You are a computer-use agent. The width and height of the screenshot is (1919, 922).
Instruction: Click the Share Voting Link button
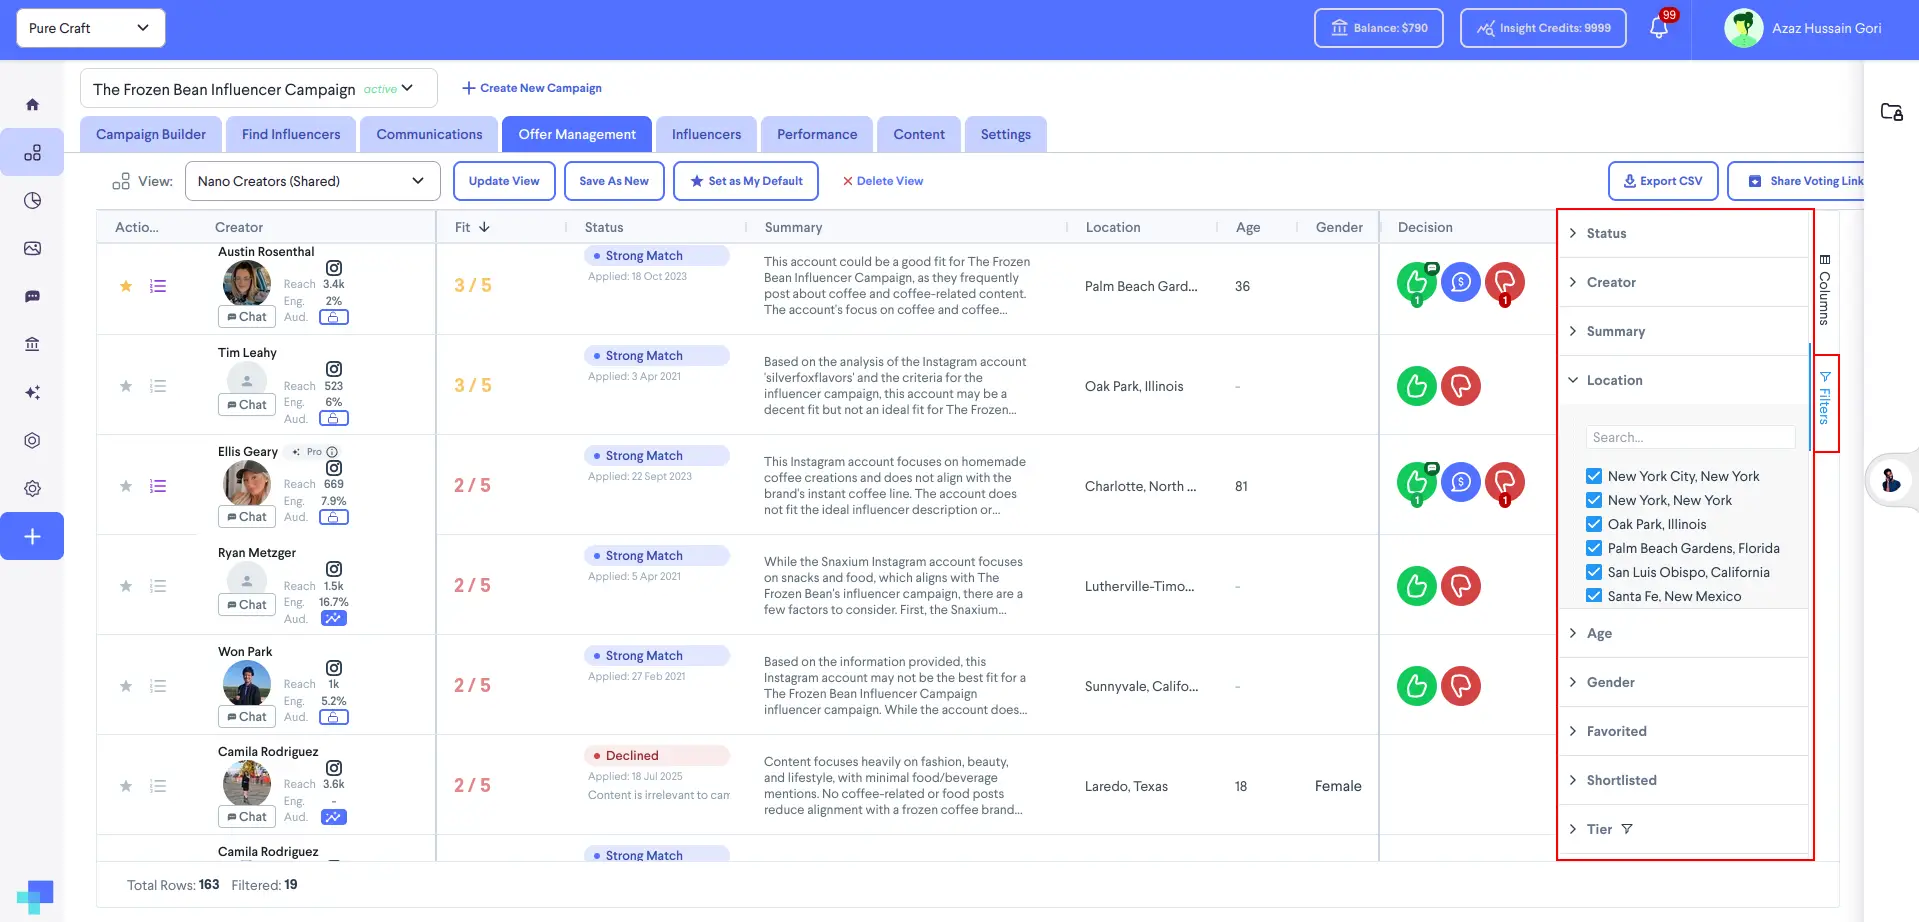pos(1797,181)
